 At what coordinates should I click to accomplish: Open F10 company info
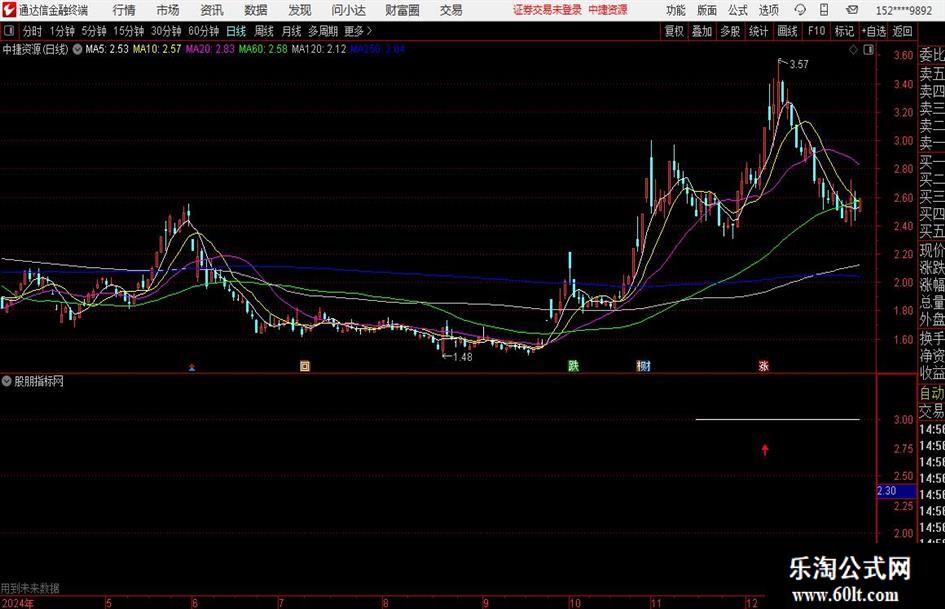(817, 31)
